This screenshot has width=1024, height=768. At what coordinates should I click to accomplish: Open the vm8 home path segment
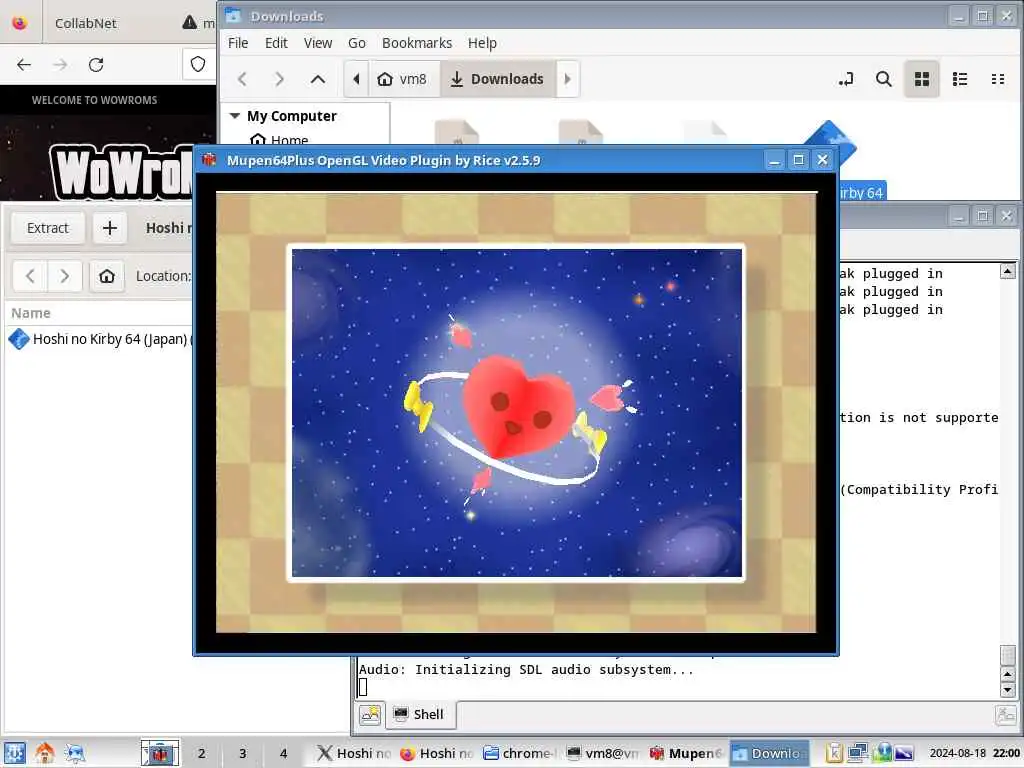coord(402,79)
